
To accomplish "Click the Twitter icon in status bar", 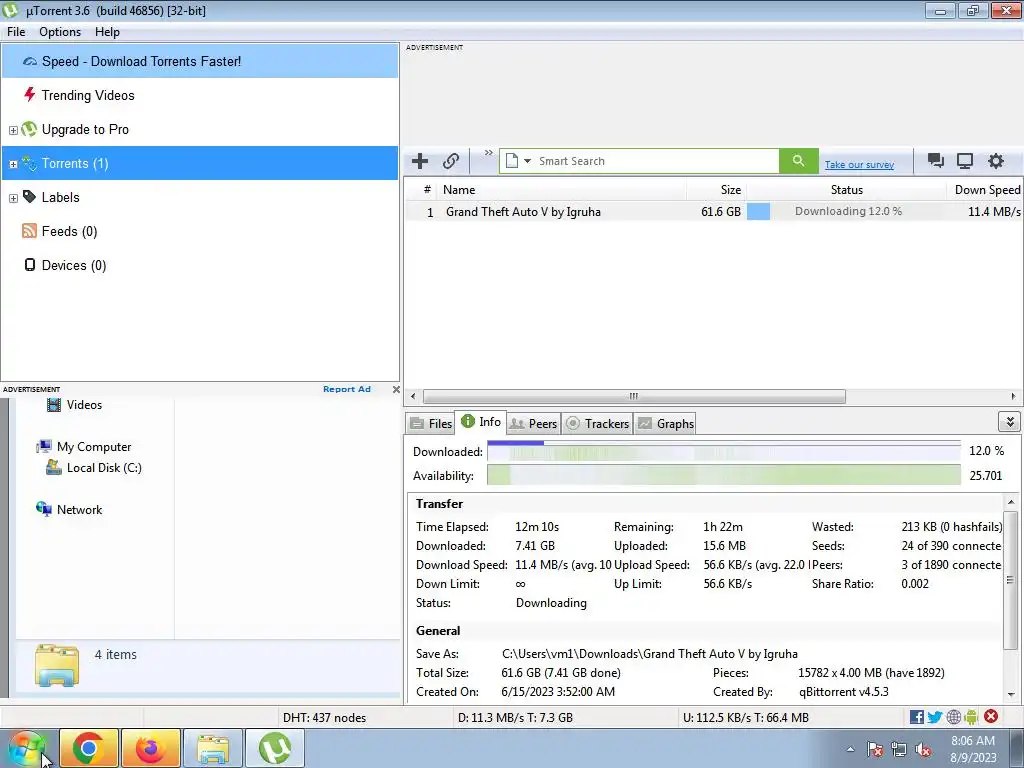I will pyautogui.click(x=935, y=717).
